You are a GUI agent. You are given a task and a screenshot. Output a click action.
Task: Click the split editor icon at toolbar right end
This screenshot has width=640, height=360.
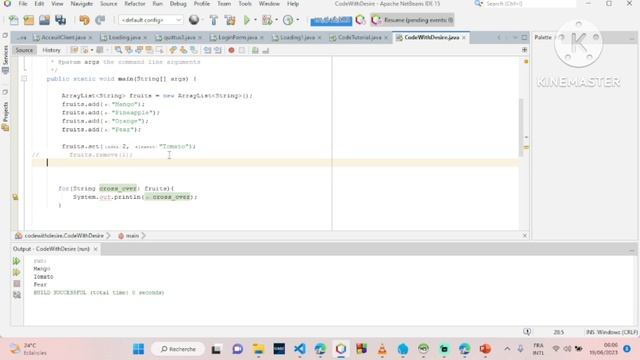pos(524,50)
